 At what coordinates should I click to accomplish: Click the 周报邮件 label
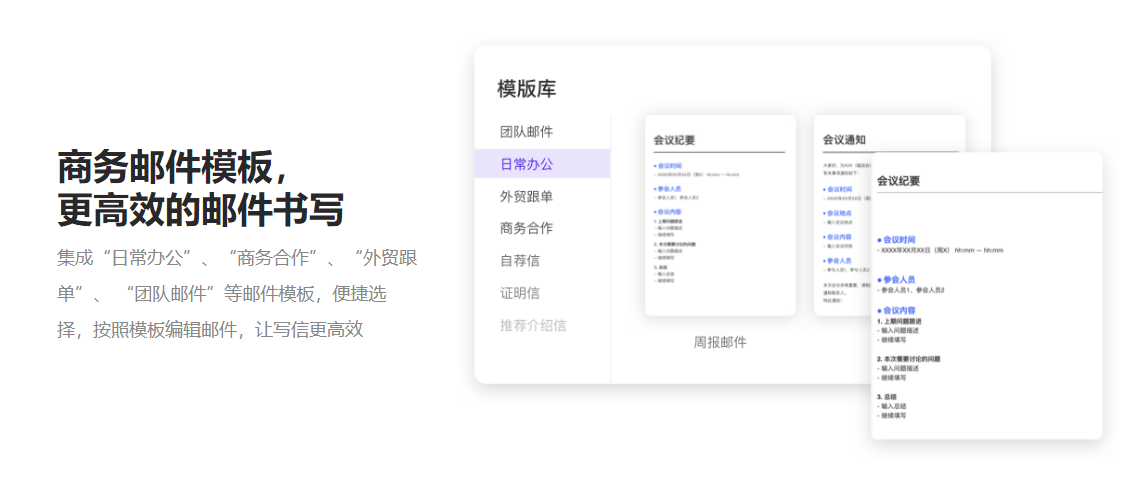[720, 343]
